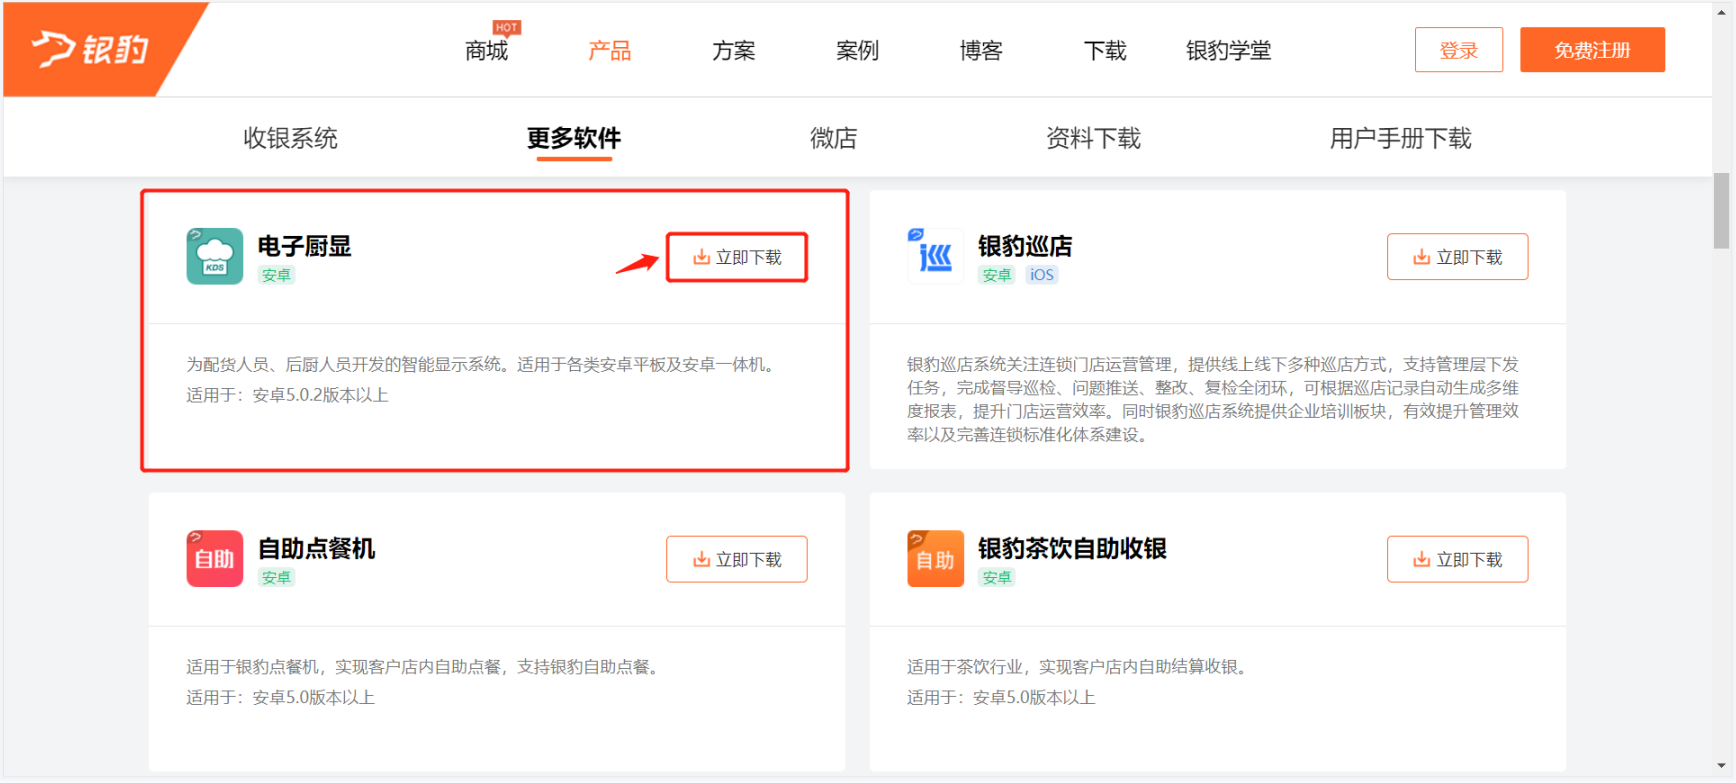1736x783 pixels.
Task: Click the page vertical scrollbar thumb
Action: pyautogui.click(x=1722, y=210)
